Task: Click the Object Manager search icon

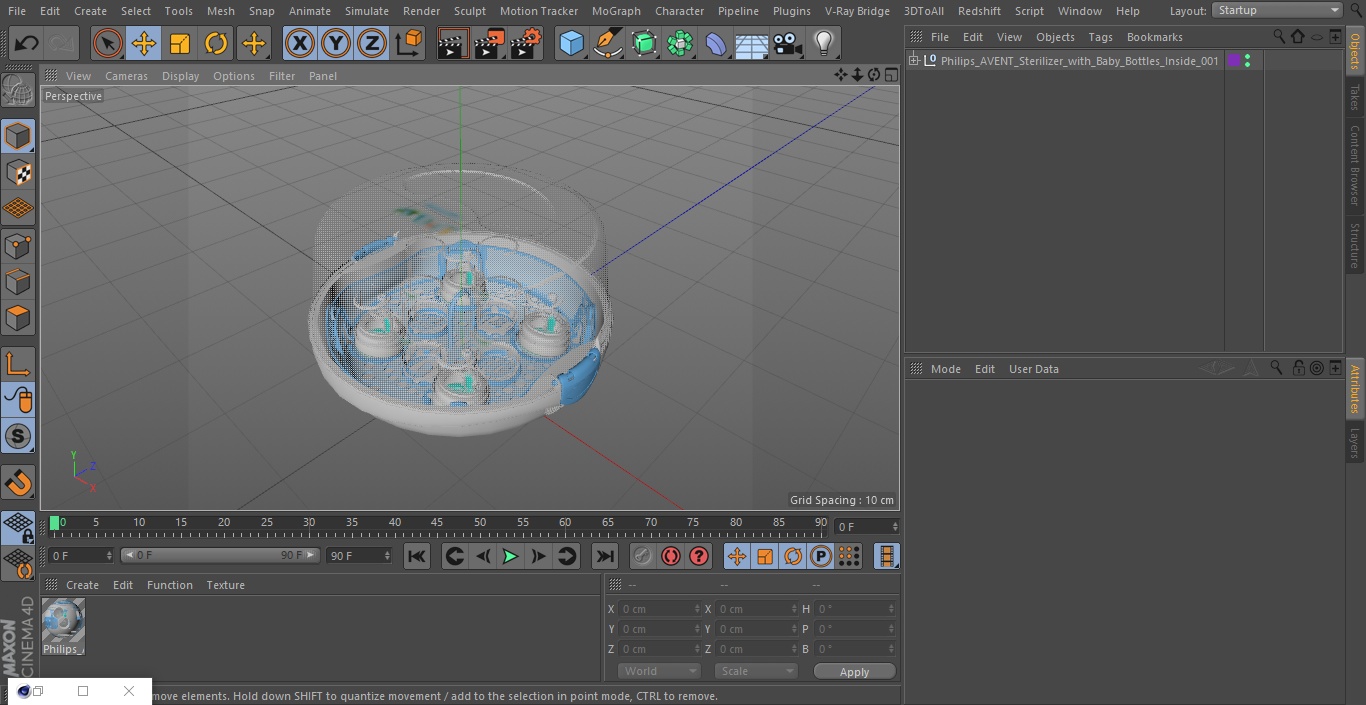Action: point(1279,37)
